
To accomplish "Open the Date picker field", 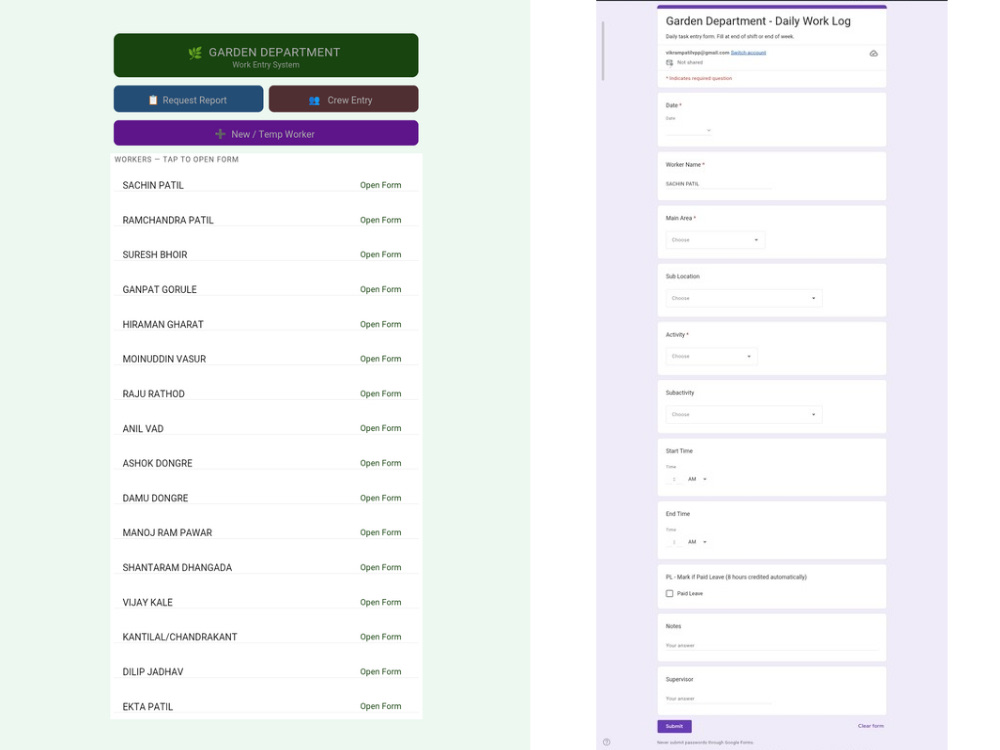I will tap(688, 130).
